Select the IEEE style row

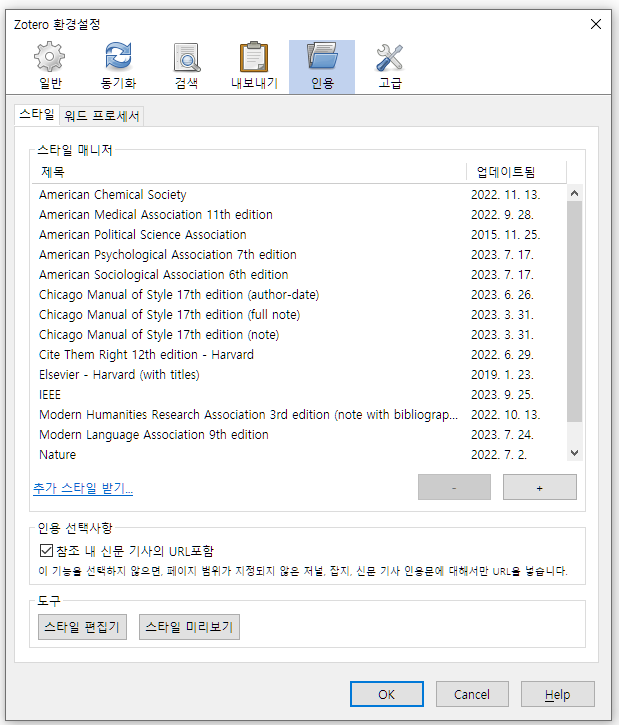(299, 394)
